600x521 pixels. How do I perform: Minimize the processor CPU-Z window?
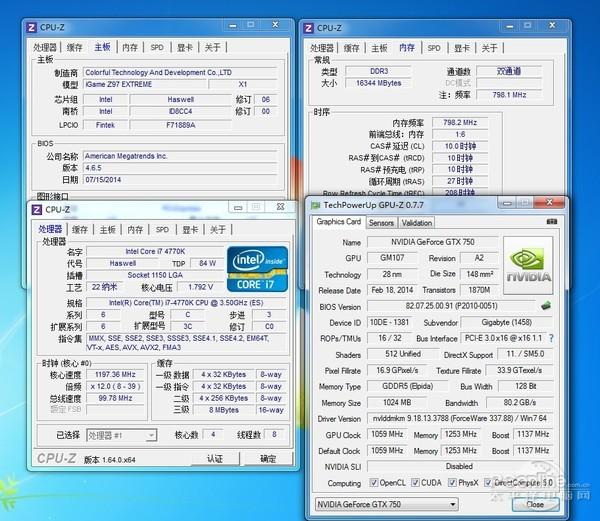click(238, 207)
